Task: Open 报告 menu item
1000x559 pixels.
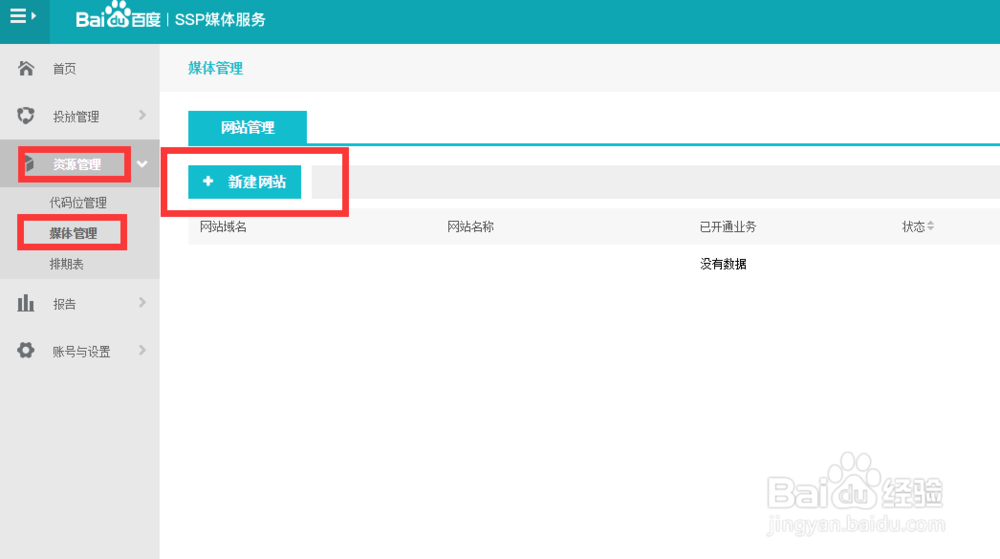Action: coord(64,304)
